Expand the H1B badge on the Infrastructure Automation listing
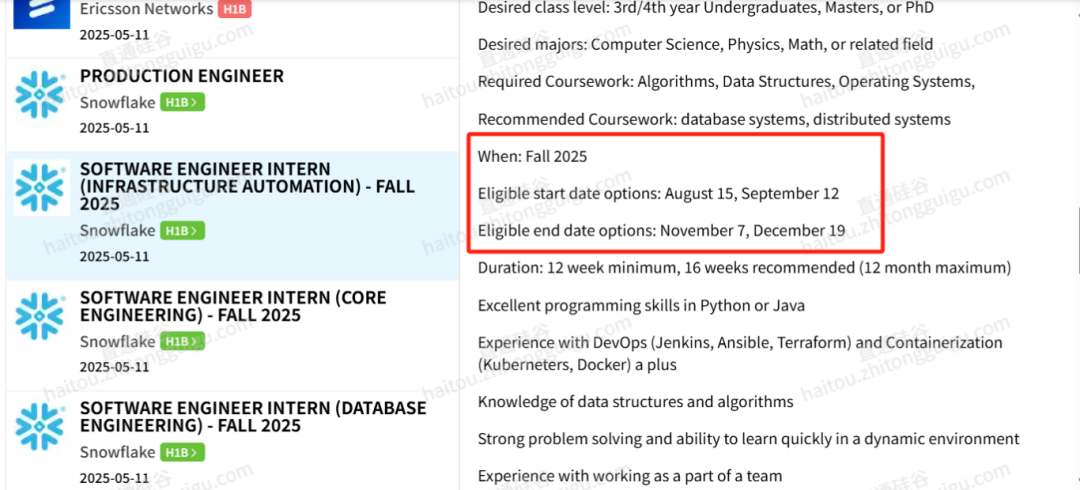 pos(183,231)
